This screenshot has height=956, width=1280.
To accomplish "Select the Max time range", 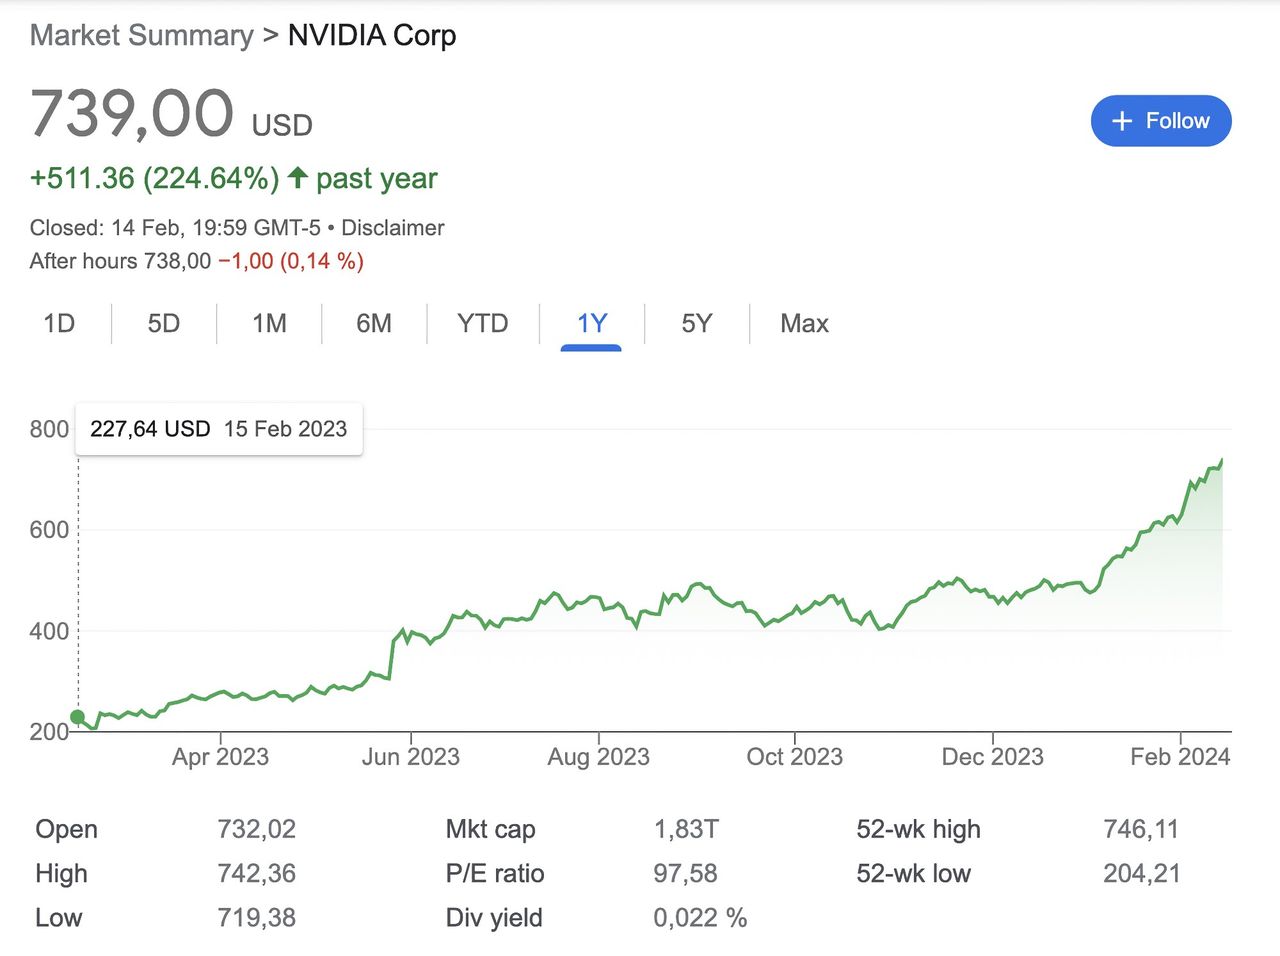I will pyautogui.click(x=804, y=323).
